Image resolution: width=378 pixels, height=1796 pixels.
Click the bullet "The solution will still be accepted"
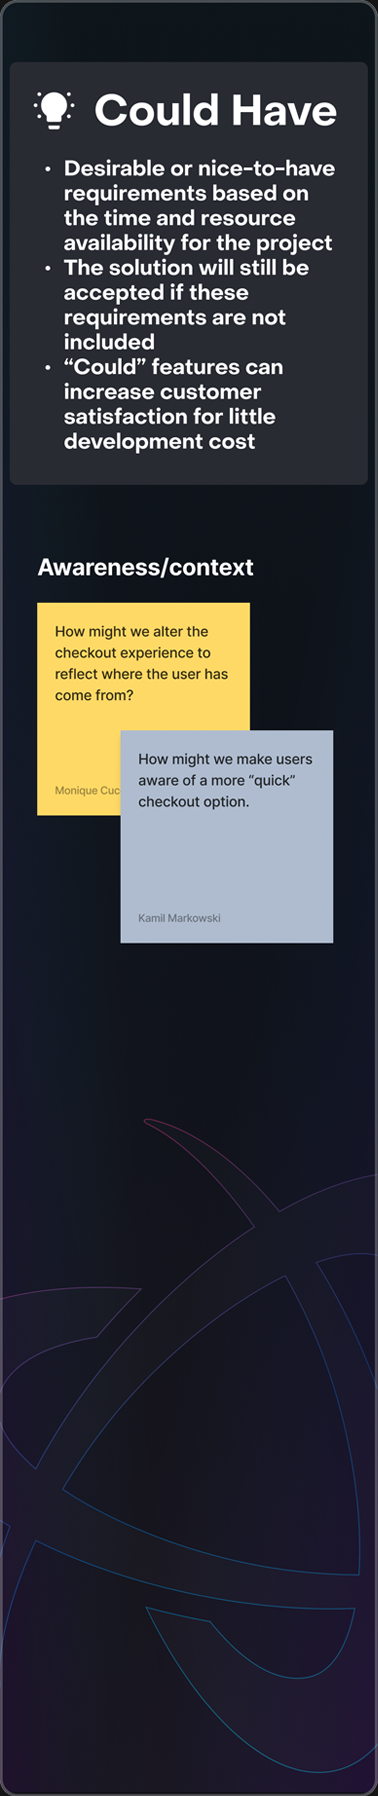point(186,304)
